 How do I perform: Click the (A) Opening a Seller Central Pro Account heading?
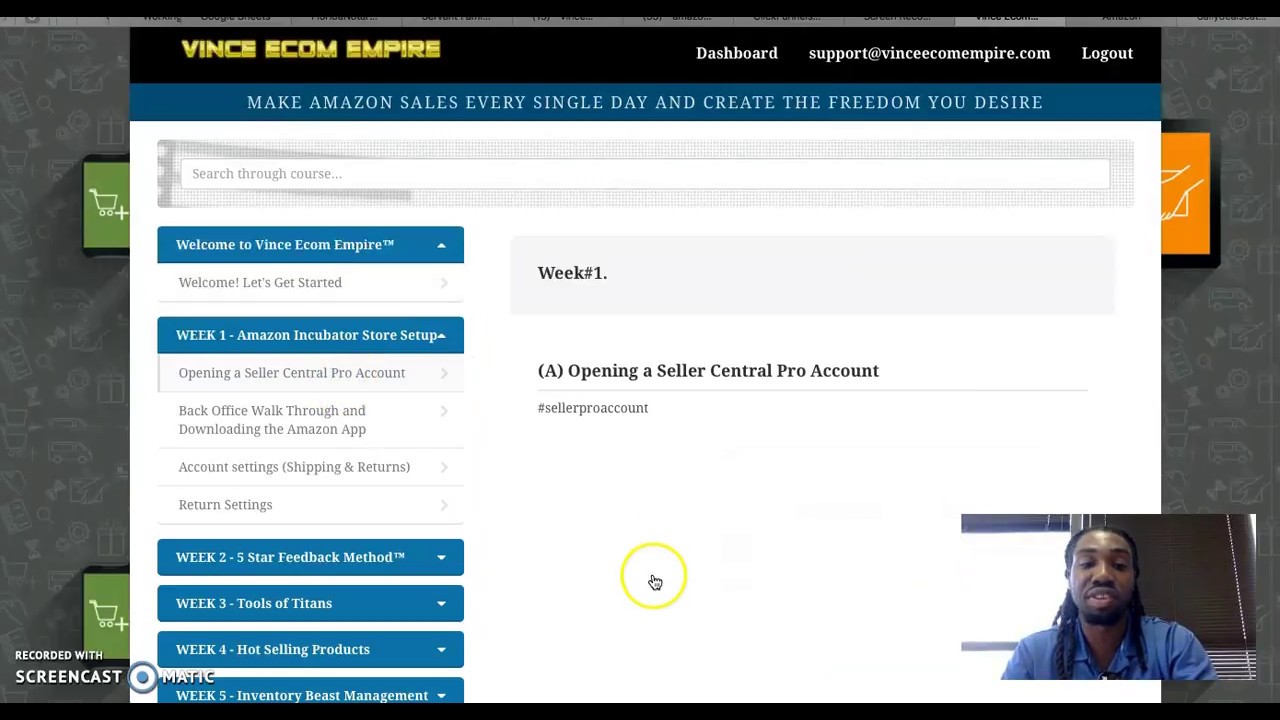[708, 371]
